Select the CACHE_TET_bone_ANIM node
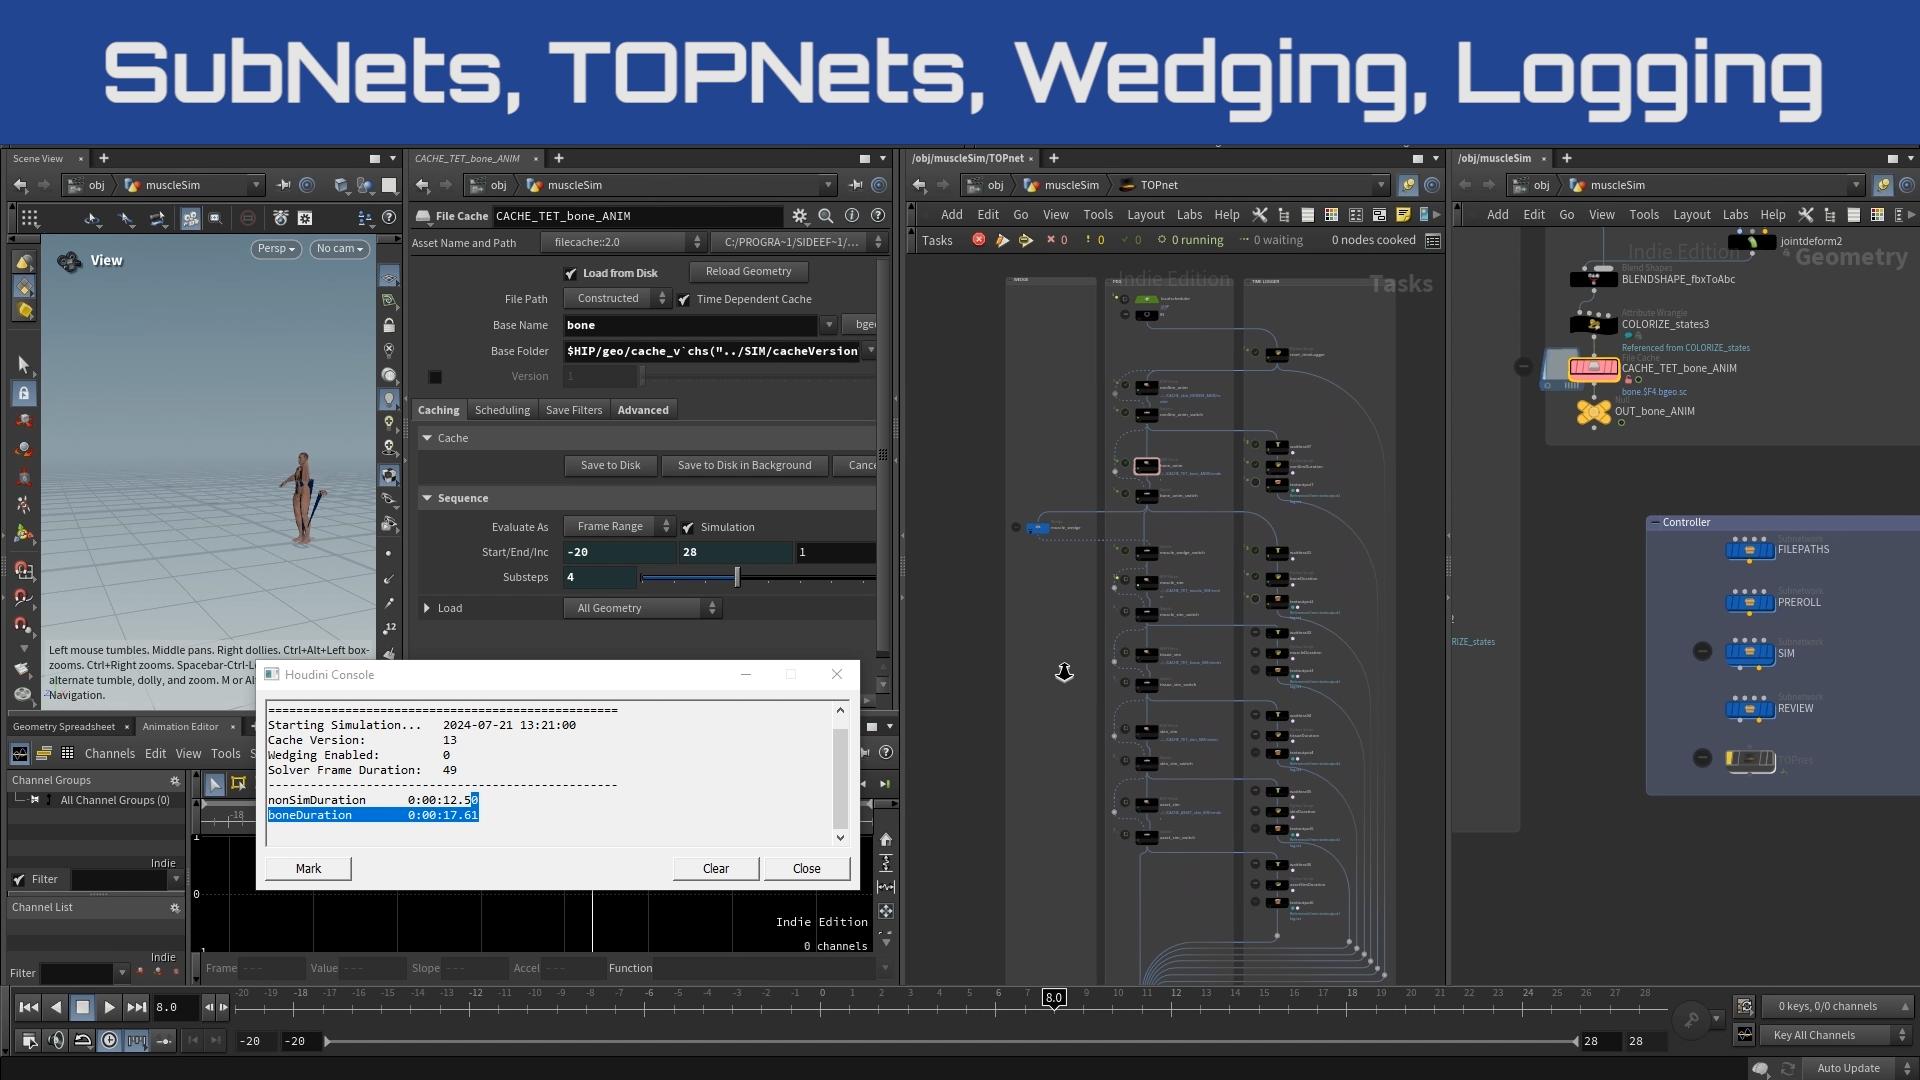 coord(1594,369)
